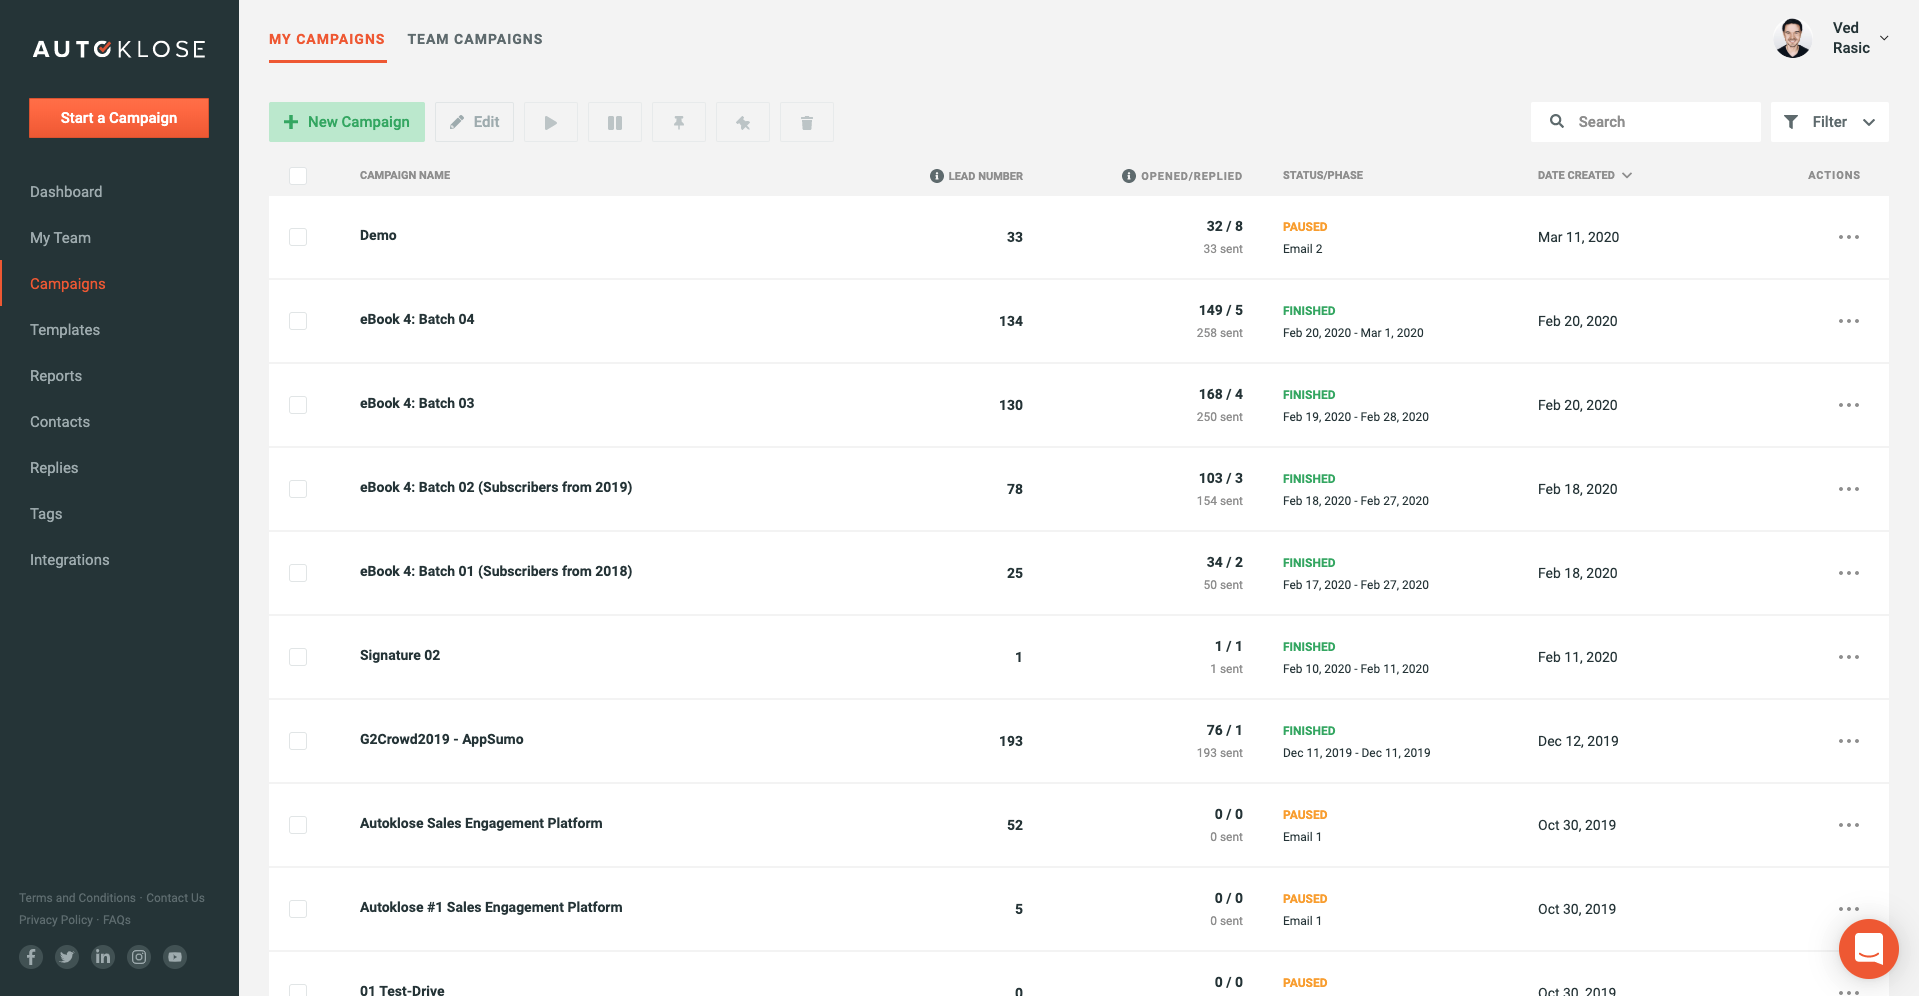This screenshot has width=1919, height=996.
Task: Click the Lead Number info icon
Action: (937, 176)
